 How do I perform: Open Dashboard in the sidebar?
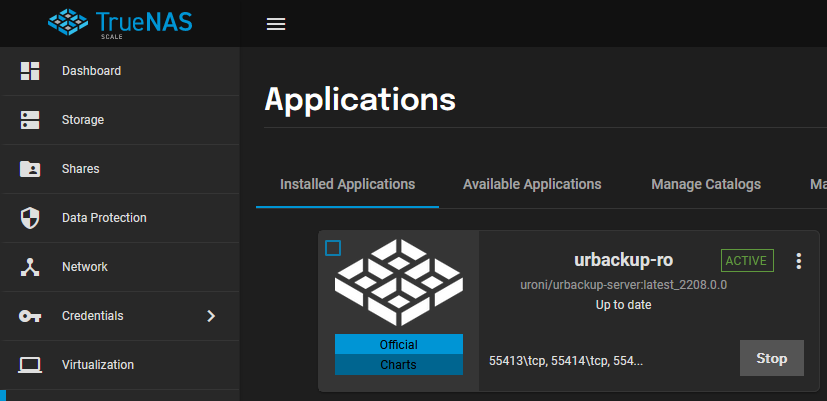click(121, 71)
